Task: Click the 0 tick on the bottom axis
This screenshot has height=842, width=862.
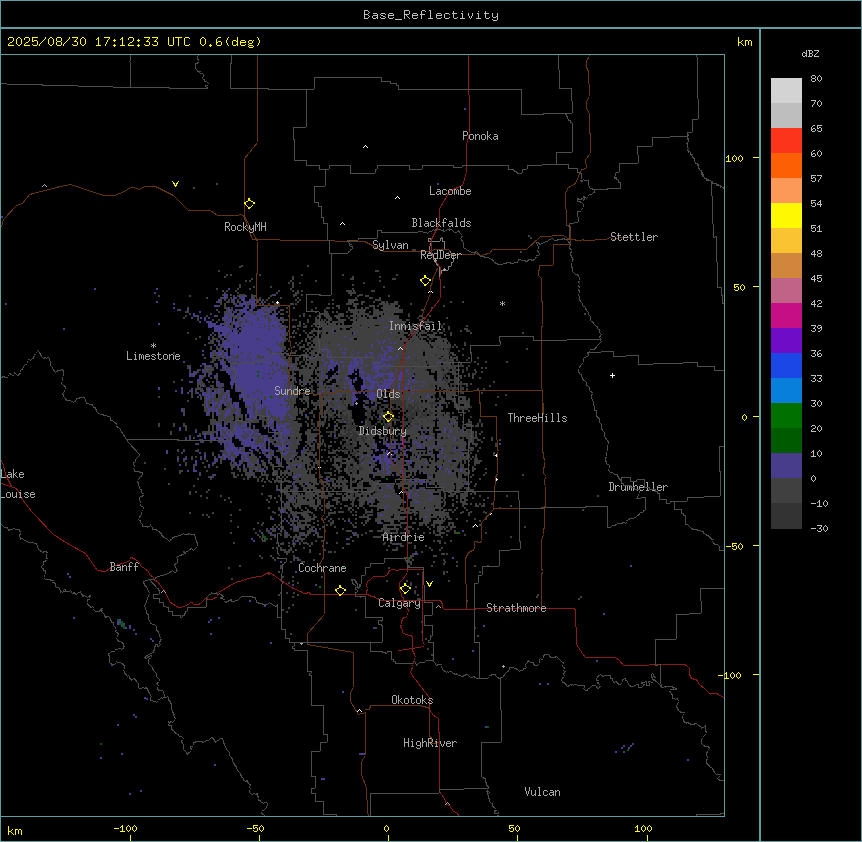Action: [386, 828]
